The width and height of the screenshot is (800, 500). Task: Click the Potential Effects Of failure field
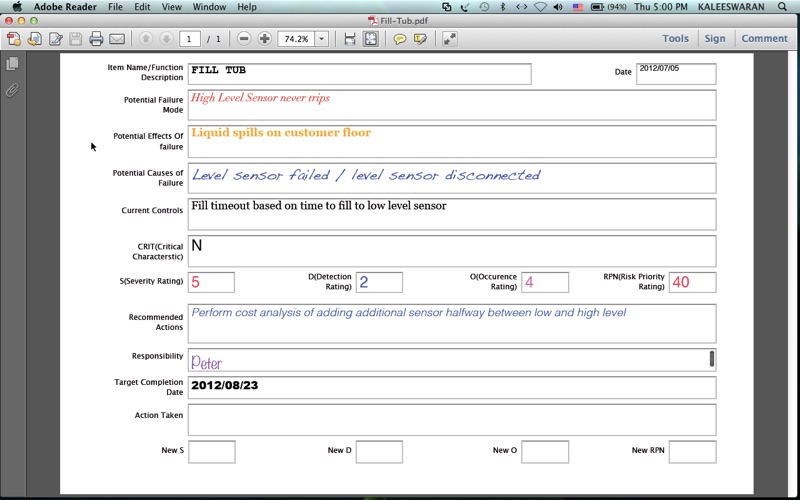point(452,141)
